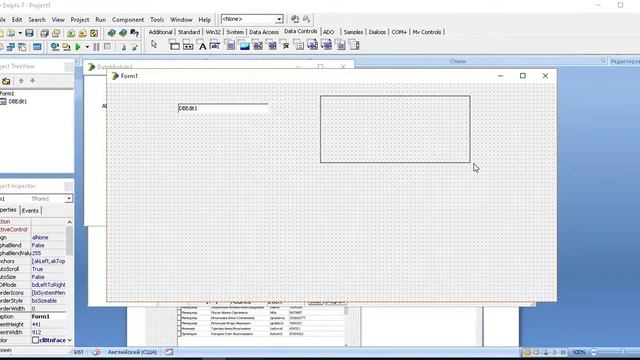Select the DBCheckBox component on the palette
The height and width of the screenshot is (360, 640).
tap(285, 45)
